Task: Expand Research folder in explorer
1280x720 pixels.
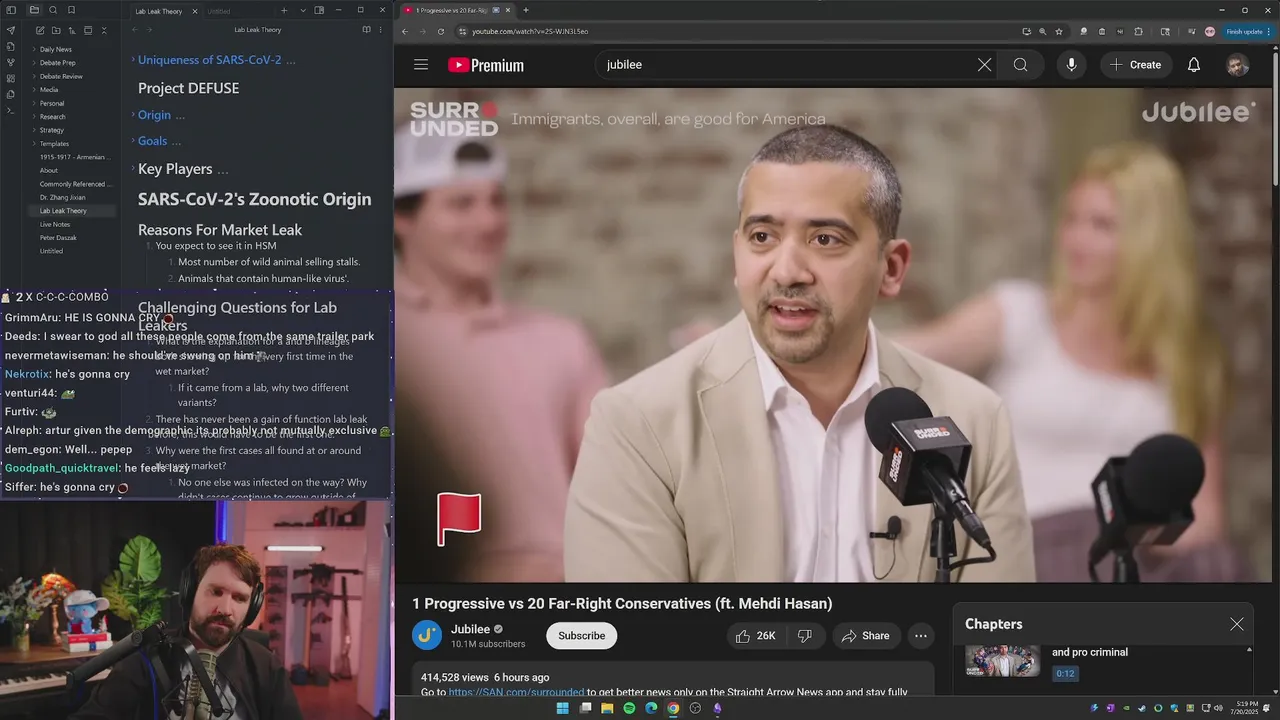Action: tap(52, 117)
